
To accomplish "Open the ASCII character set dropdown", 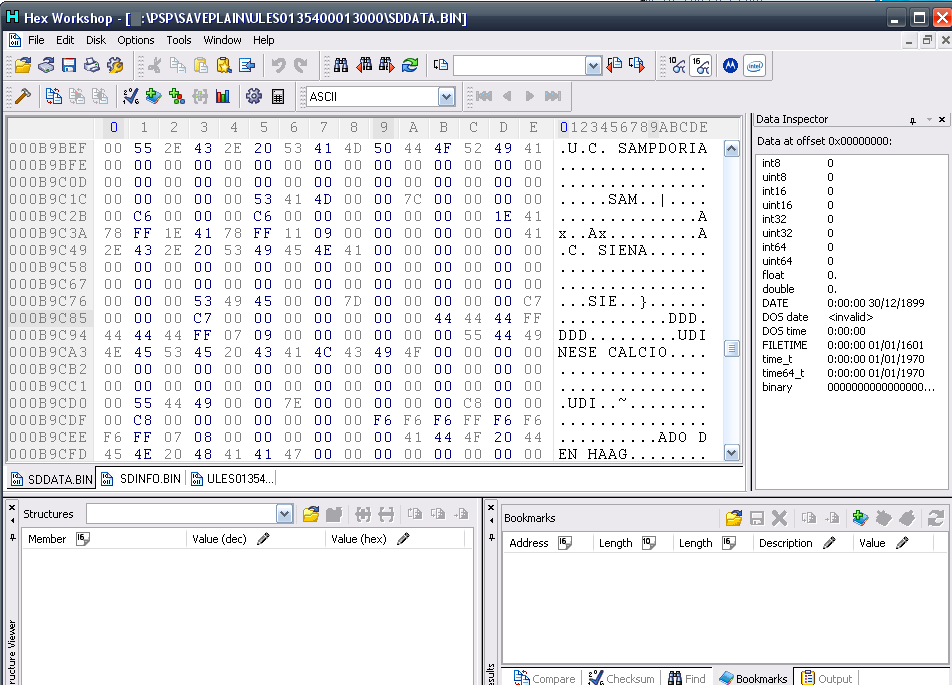I will (446, 97).
